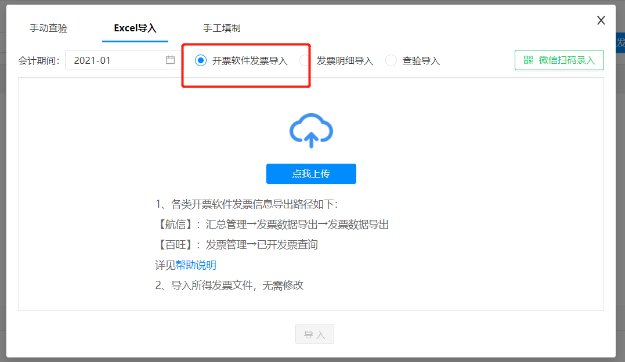Click the 【百旺】 export path instruction text
The image size is (625, 362).
coord(236,245)
